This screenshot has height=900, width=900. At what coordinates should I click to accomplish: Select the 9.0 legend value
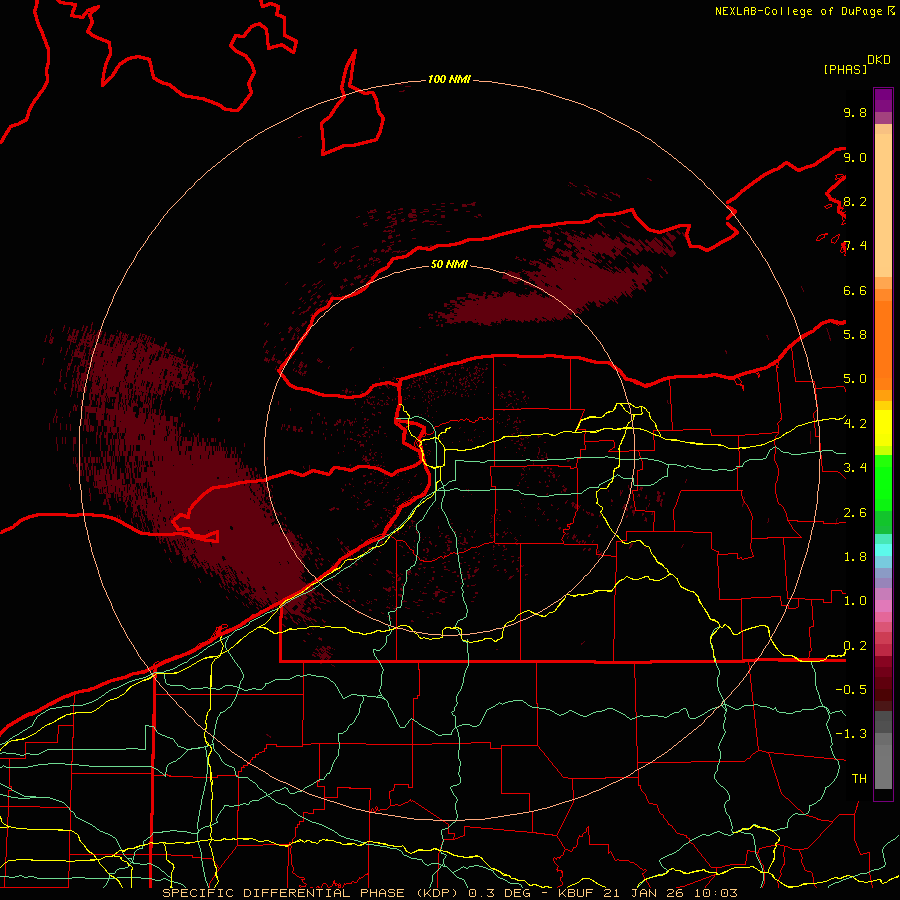[855, 157]
